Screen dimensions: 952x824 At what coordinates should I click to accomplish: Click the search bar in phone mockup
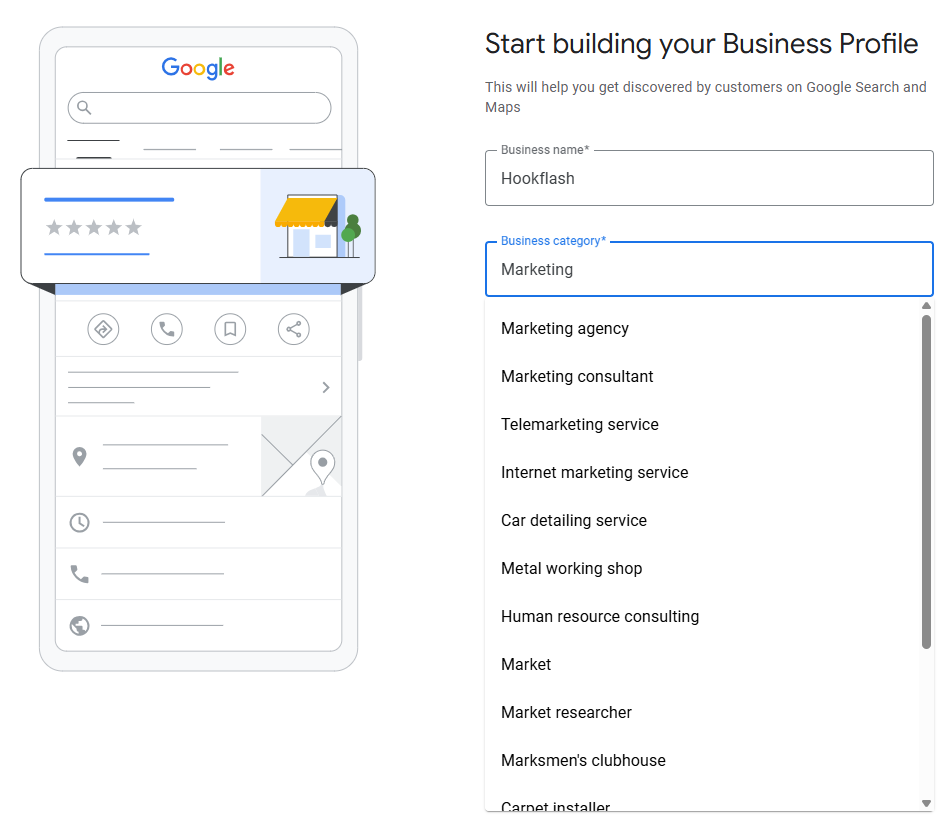coord(200,108)
